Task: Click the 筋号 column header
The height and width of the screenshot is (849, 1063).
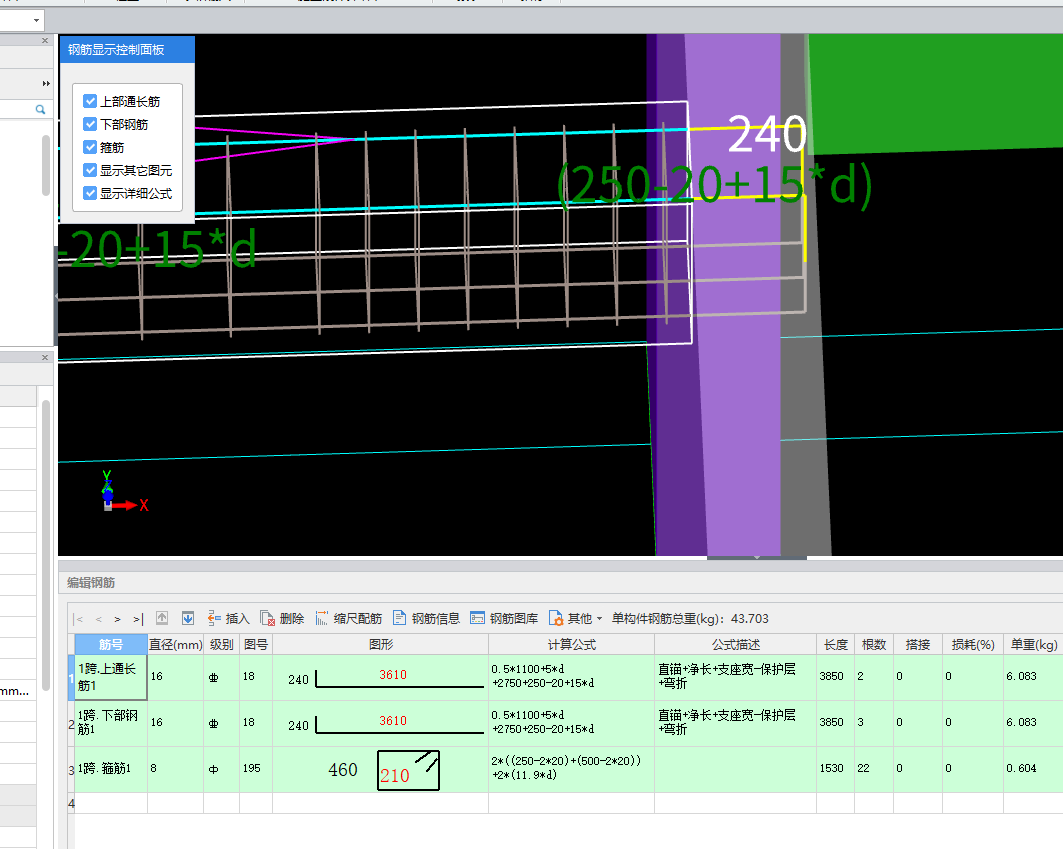Action: (x=111, y=645)
